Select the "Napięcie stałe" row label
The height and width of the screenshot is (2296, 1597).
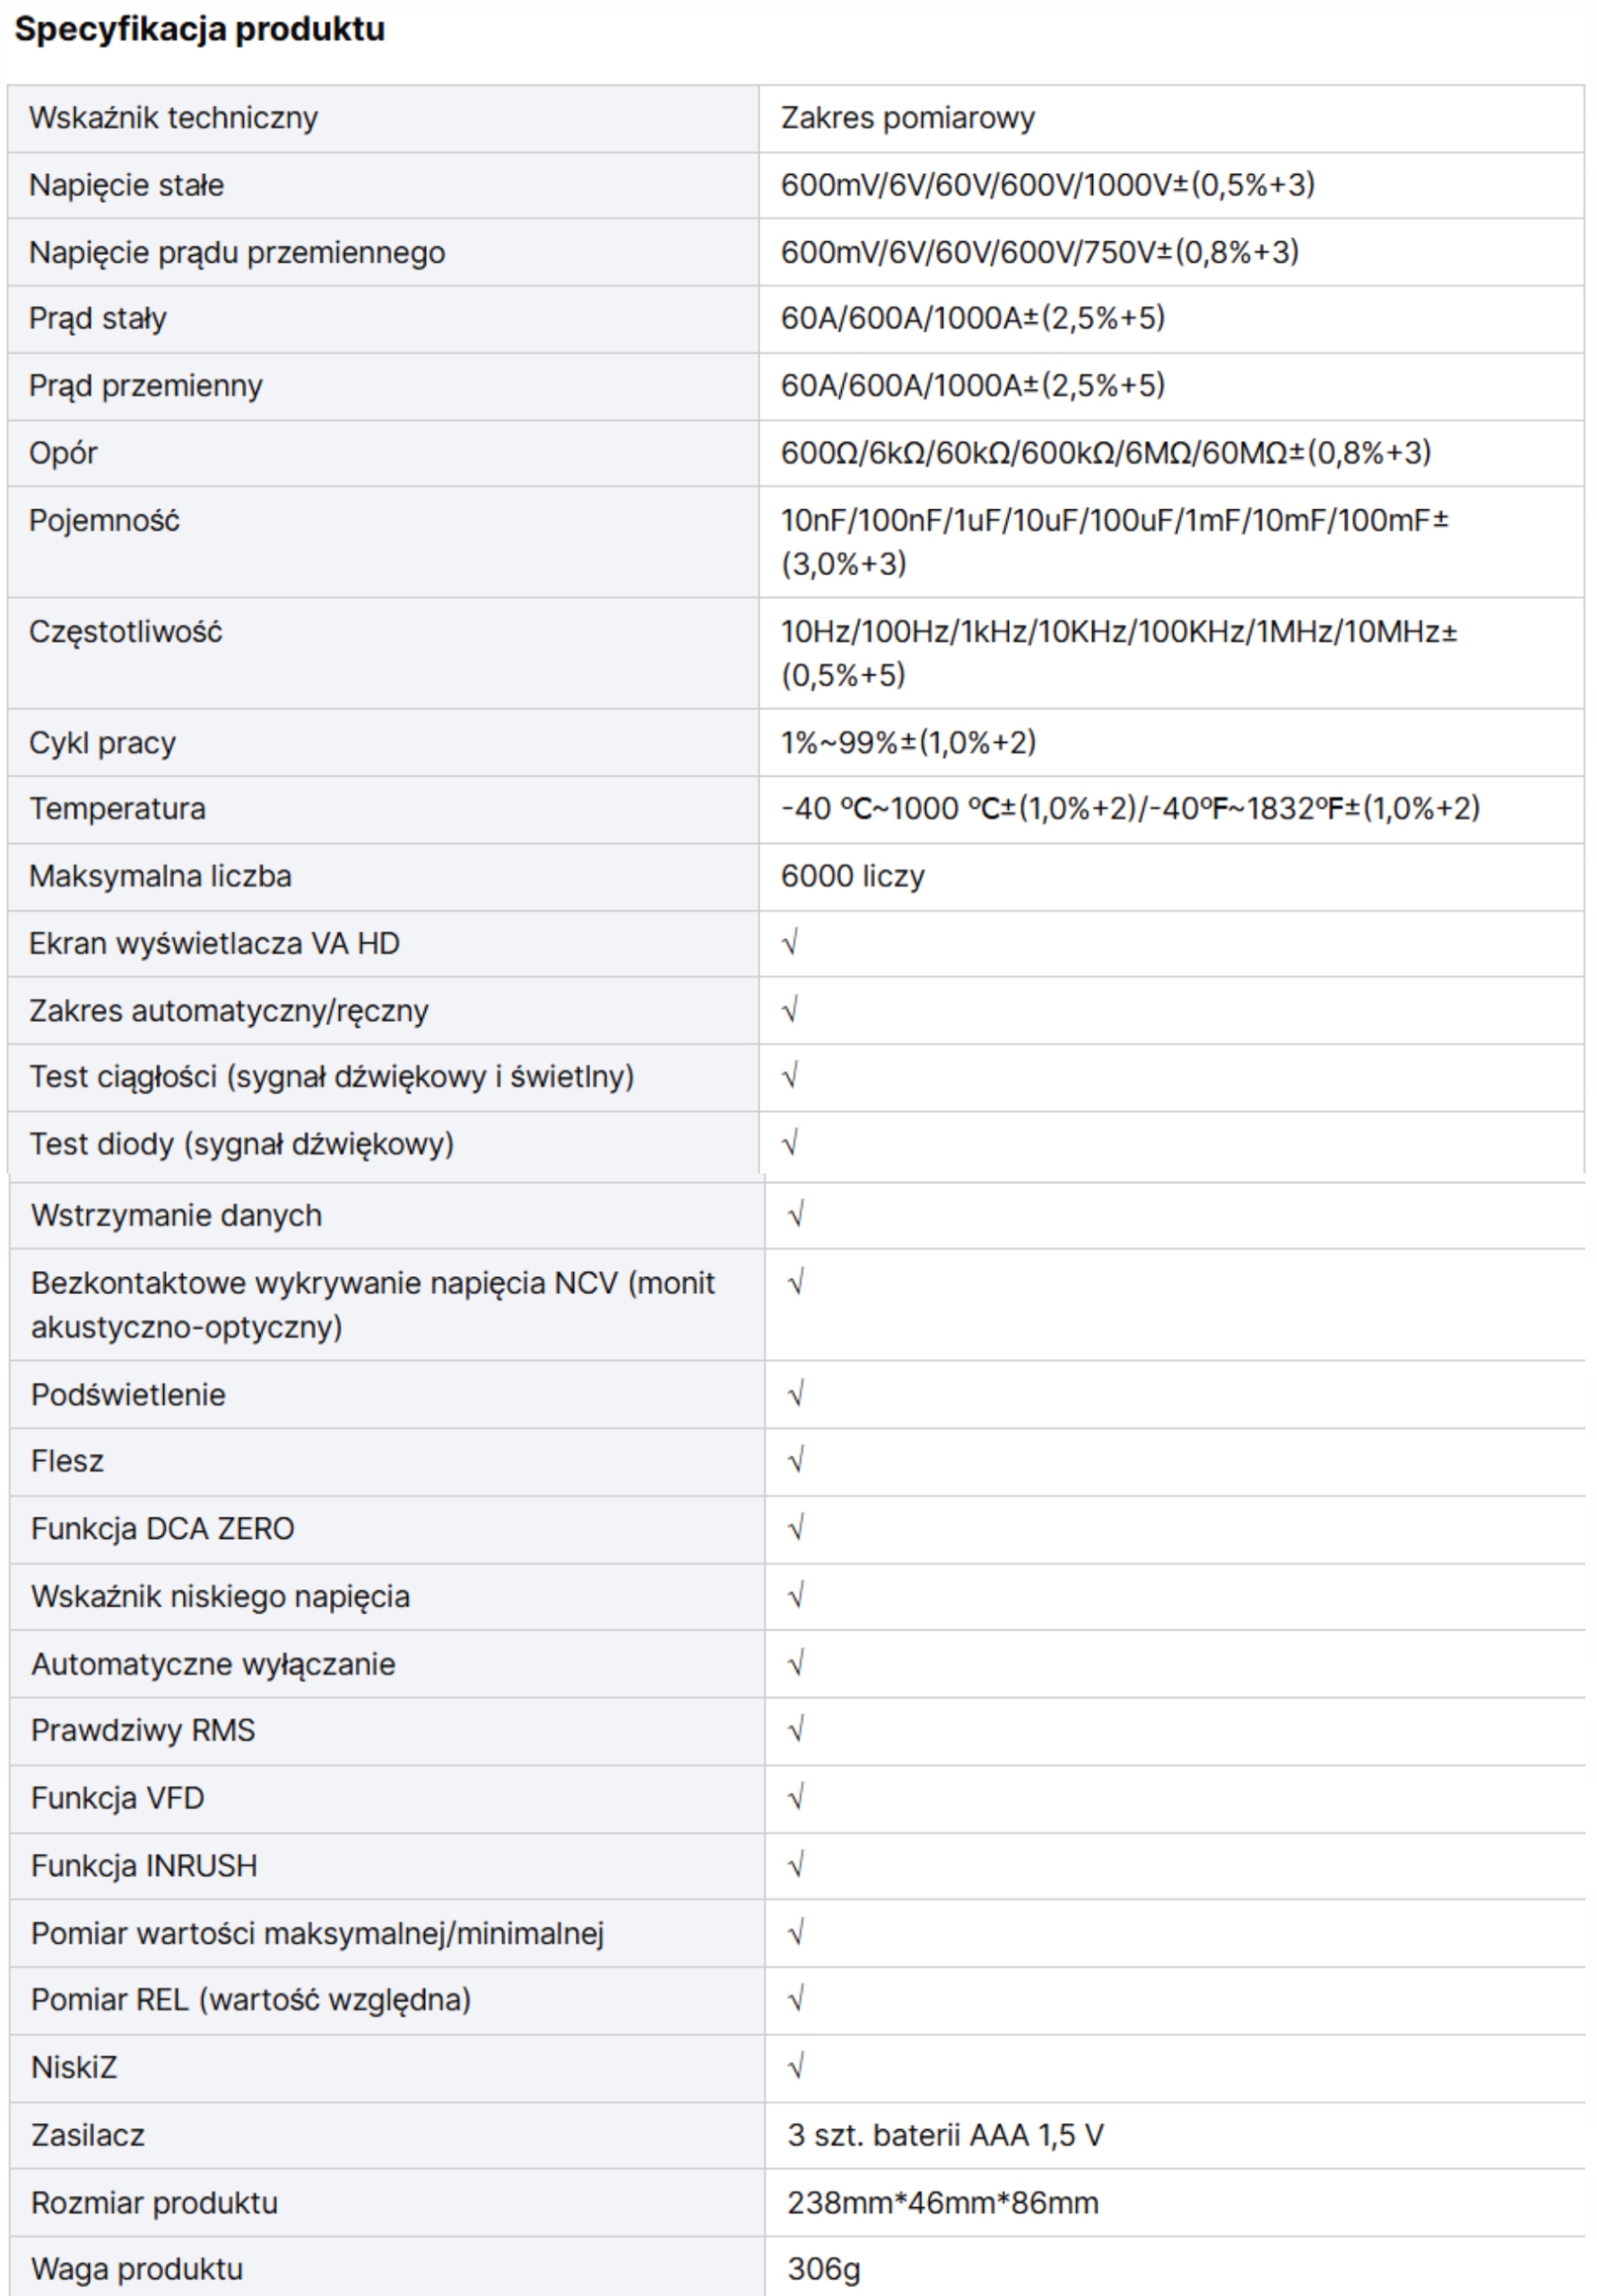pyautogui.click(x=126, y=185)
